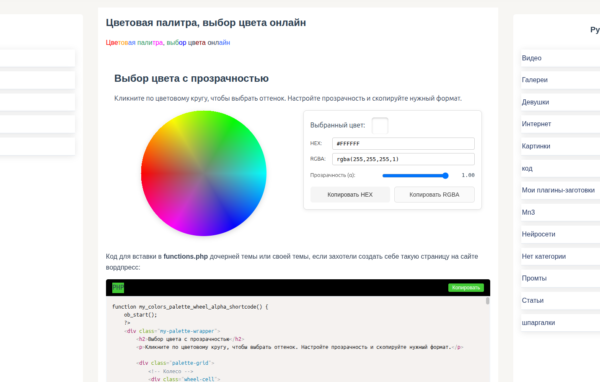Screen dimensions: 600x382
Task: Focus the HEX value input field
Action: (x=403, y=144)
